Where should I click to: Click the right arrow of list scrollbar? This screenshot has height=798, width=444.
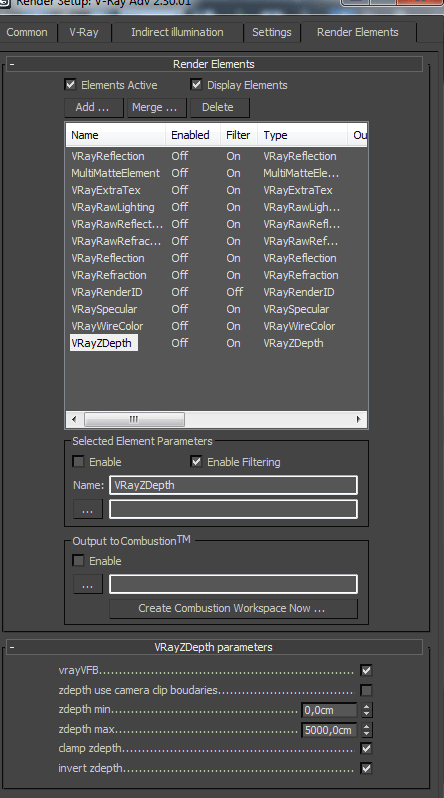358,419
